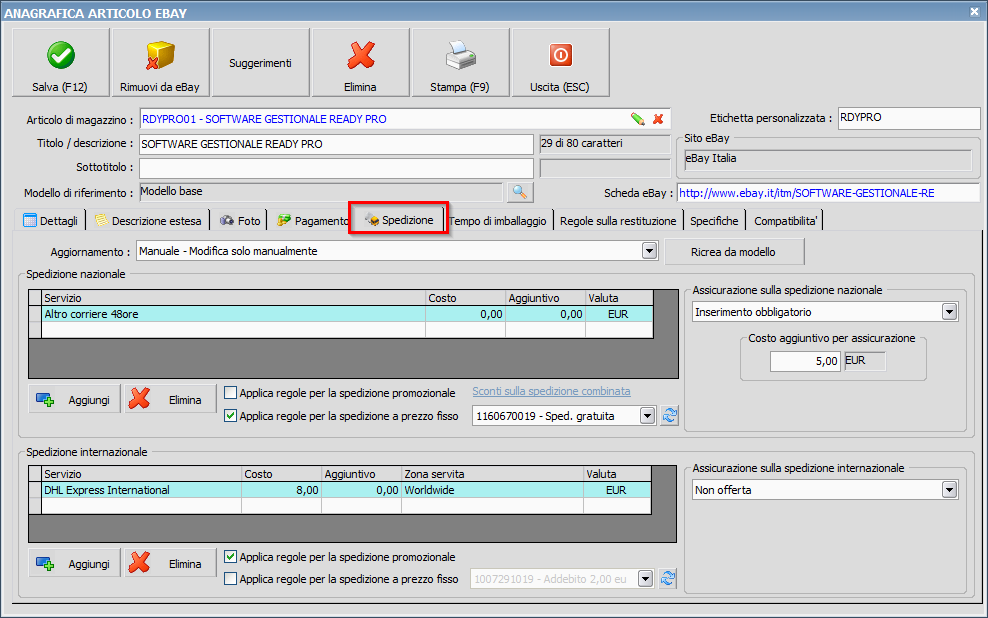Open the Scheda eBay item URL

point(807,193)
